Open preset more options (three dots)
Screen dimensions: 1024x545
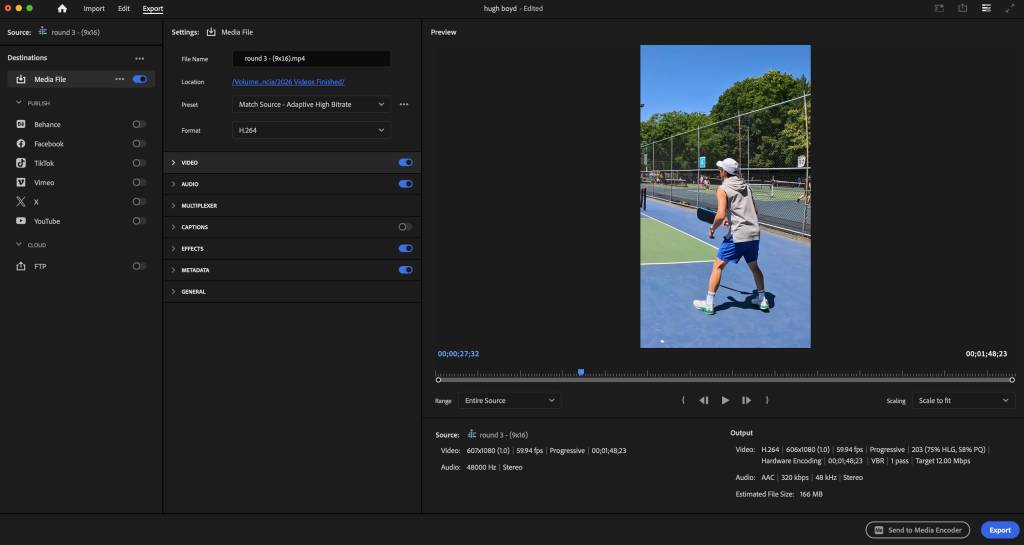[404, 104]
